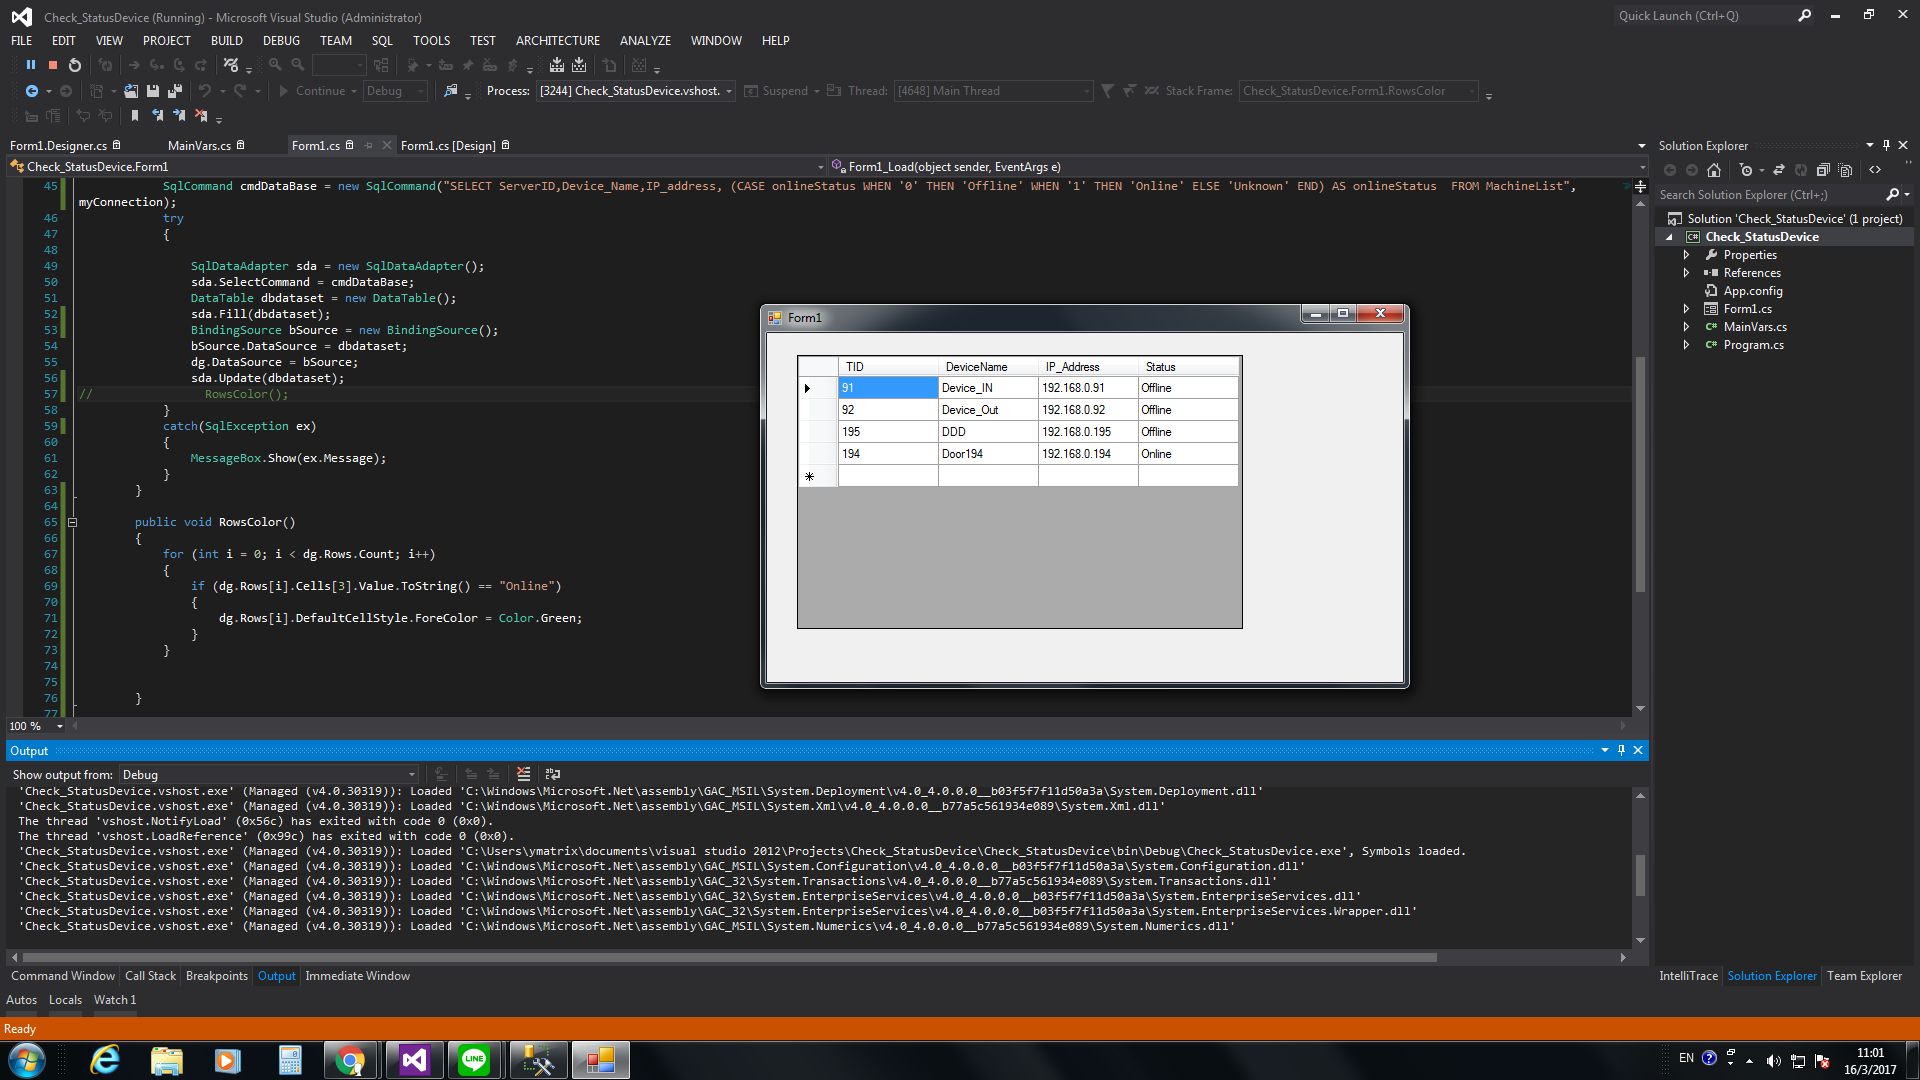Click the Output panel horizontal scrollbar
This screenshot has height=1080, width=1920.
(x=818, y=957)
